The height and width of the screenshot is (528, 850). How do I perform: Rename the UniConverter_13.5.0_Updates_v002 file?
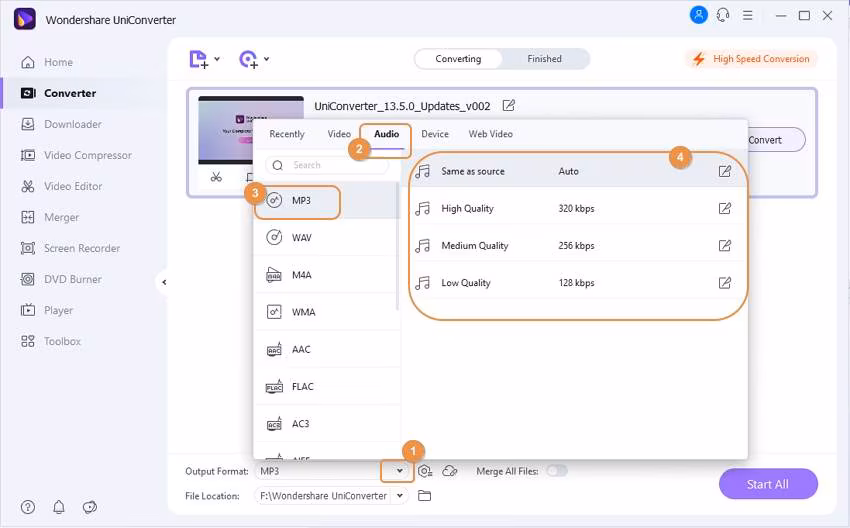click(508, 106)
